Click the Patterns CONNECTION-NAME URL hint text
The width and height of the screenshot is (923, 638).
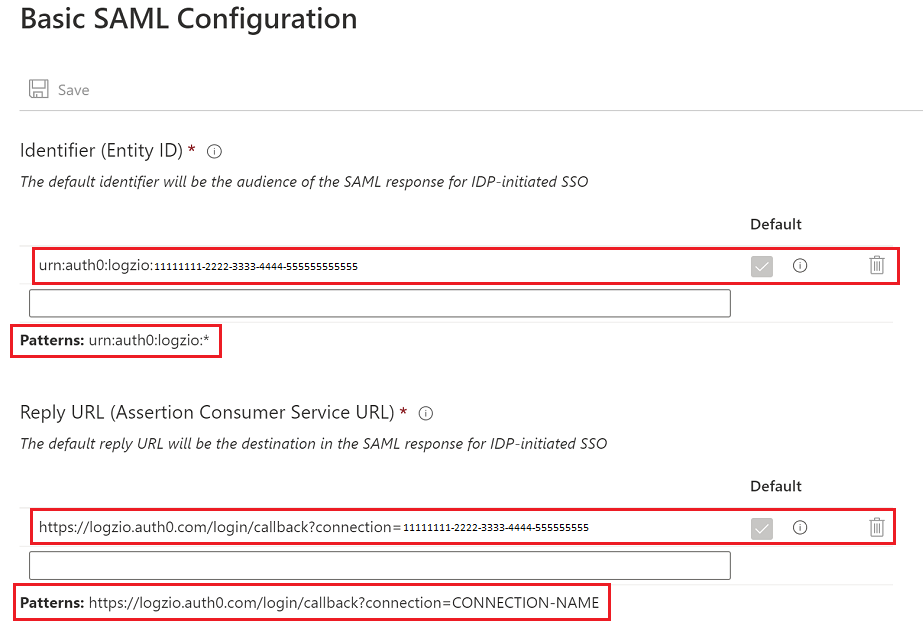(310, 603)
